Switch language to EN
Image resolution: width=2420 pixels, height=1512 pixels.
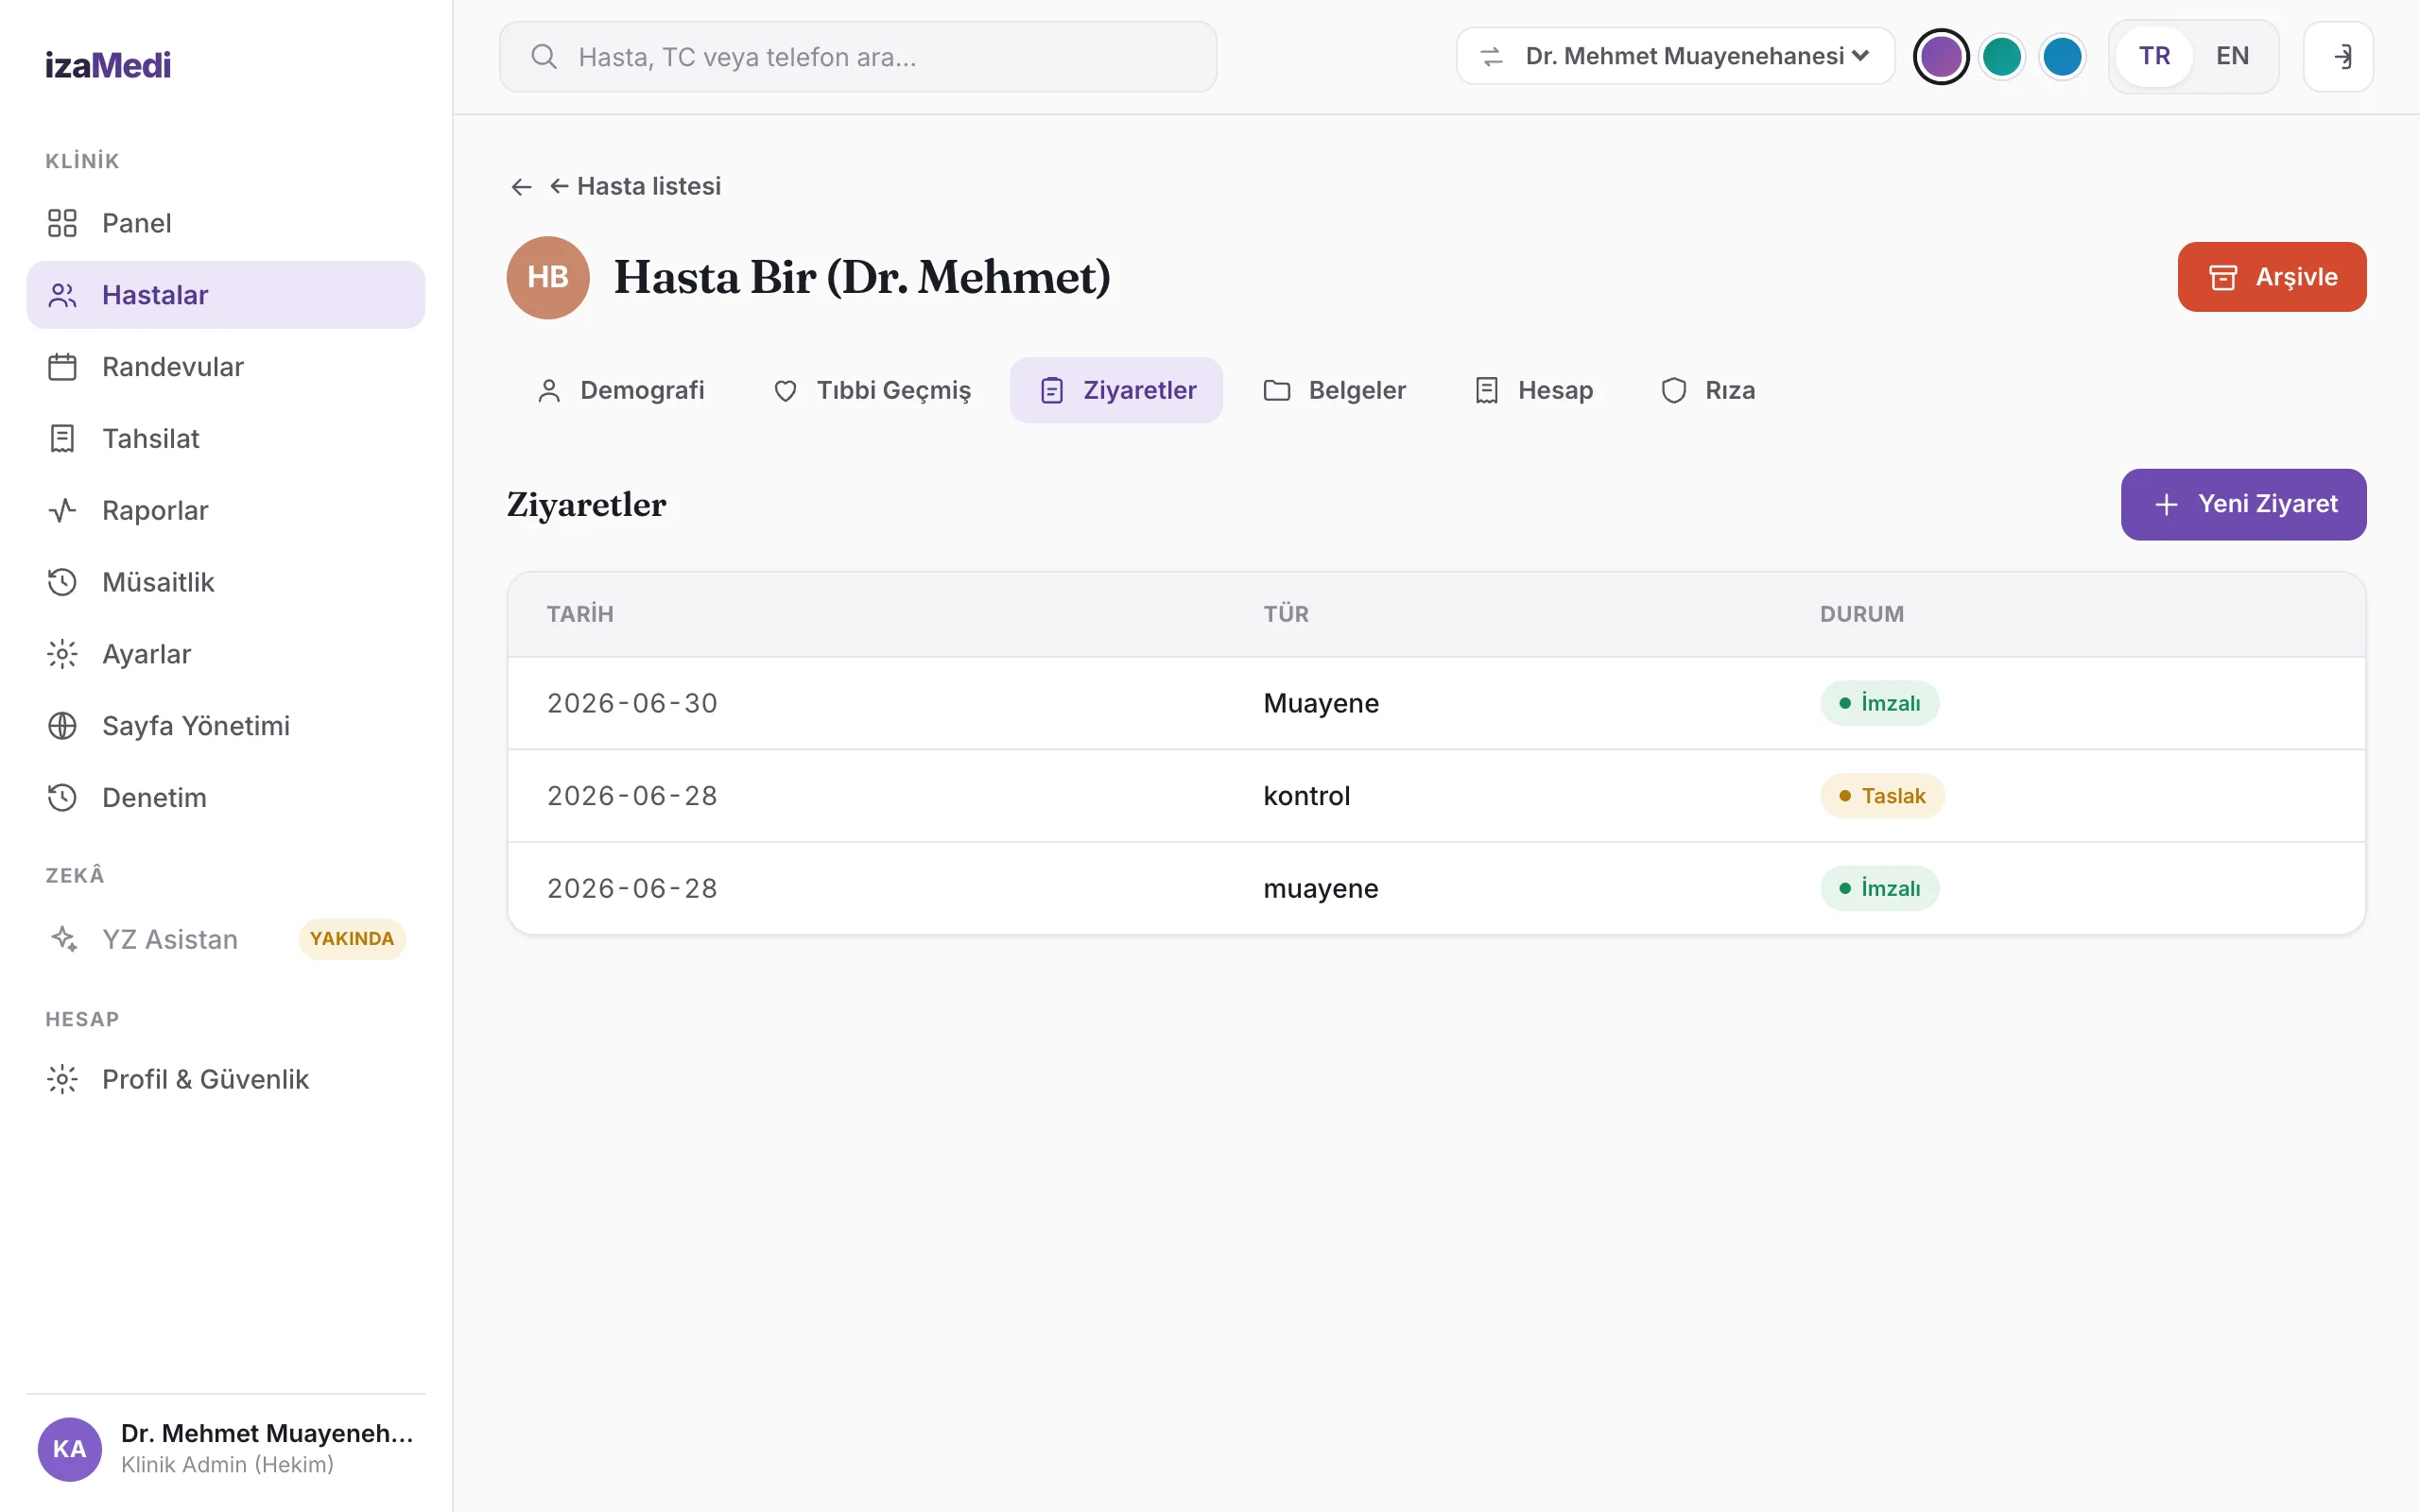point(2232,57)
